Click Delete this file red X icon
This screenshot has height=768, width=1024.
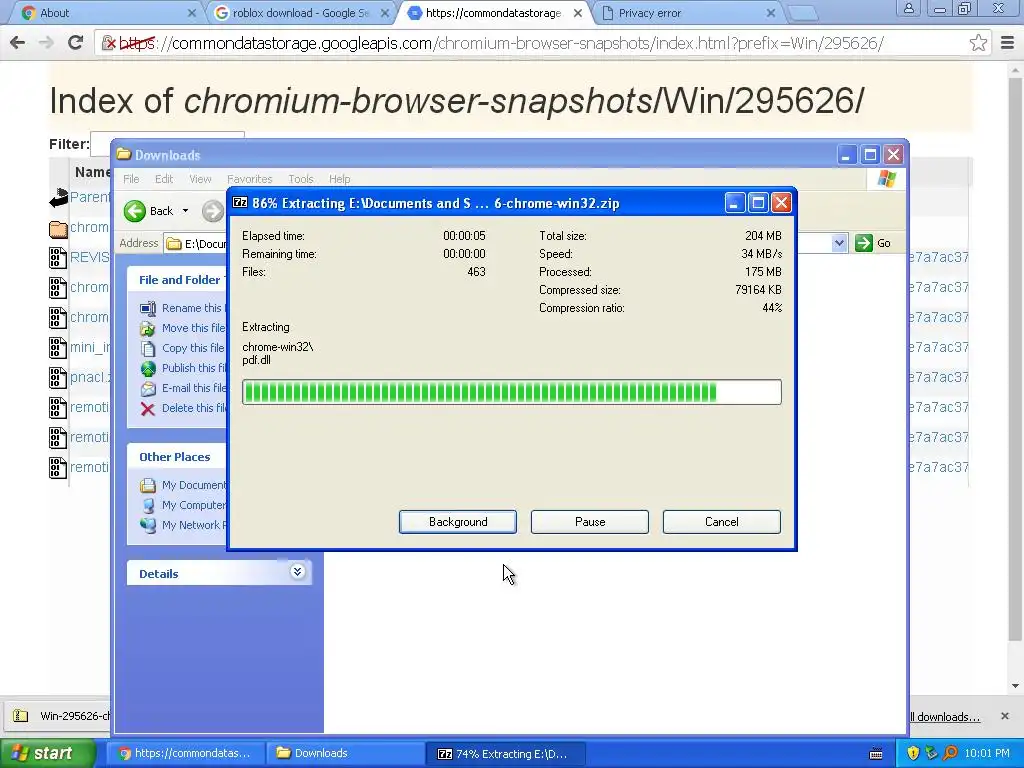(148, 409)
